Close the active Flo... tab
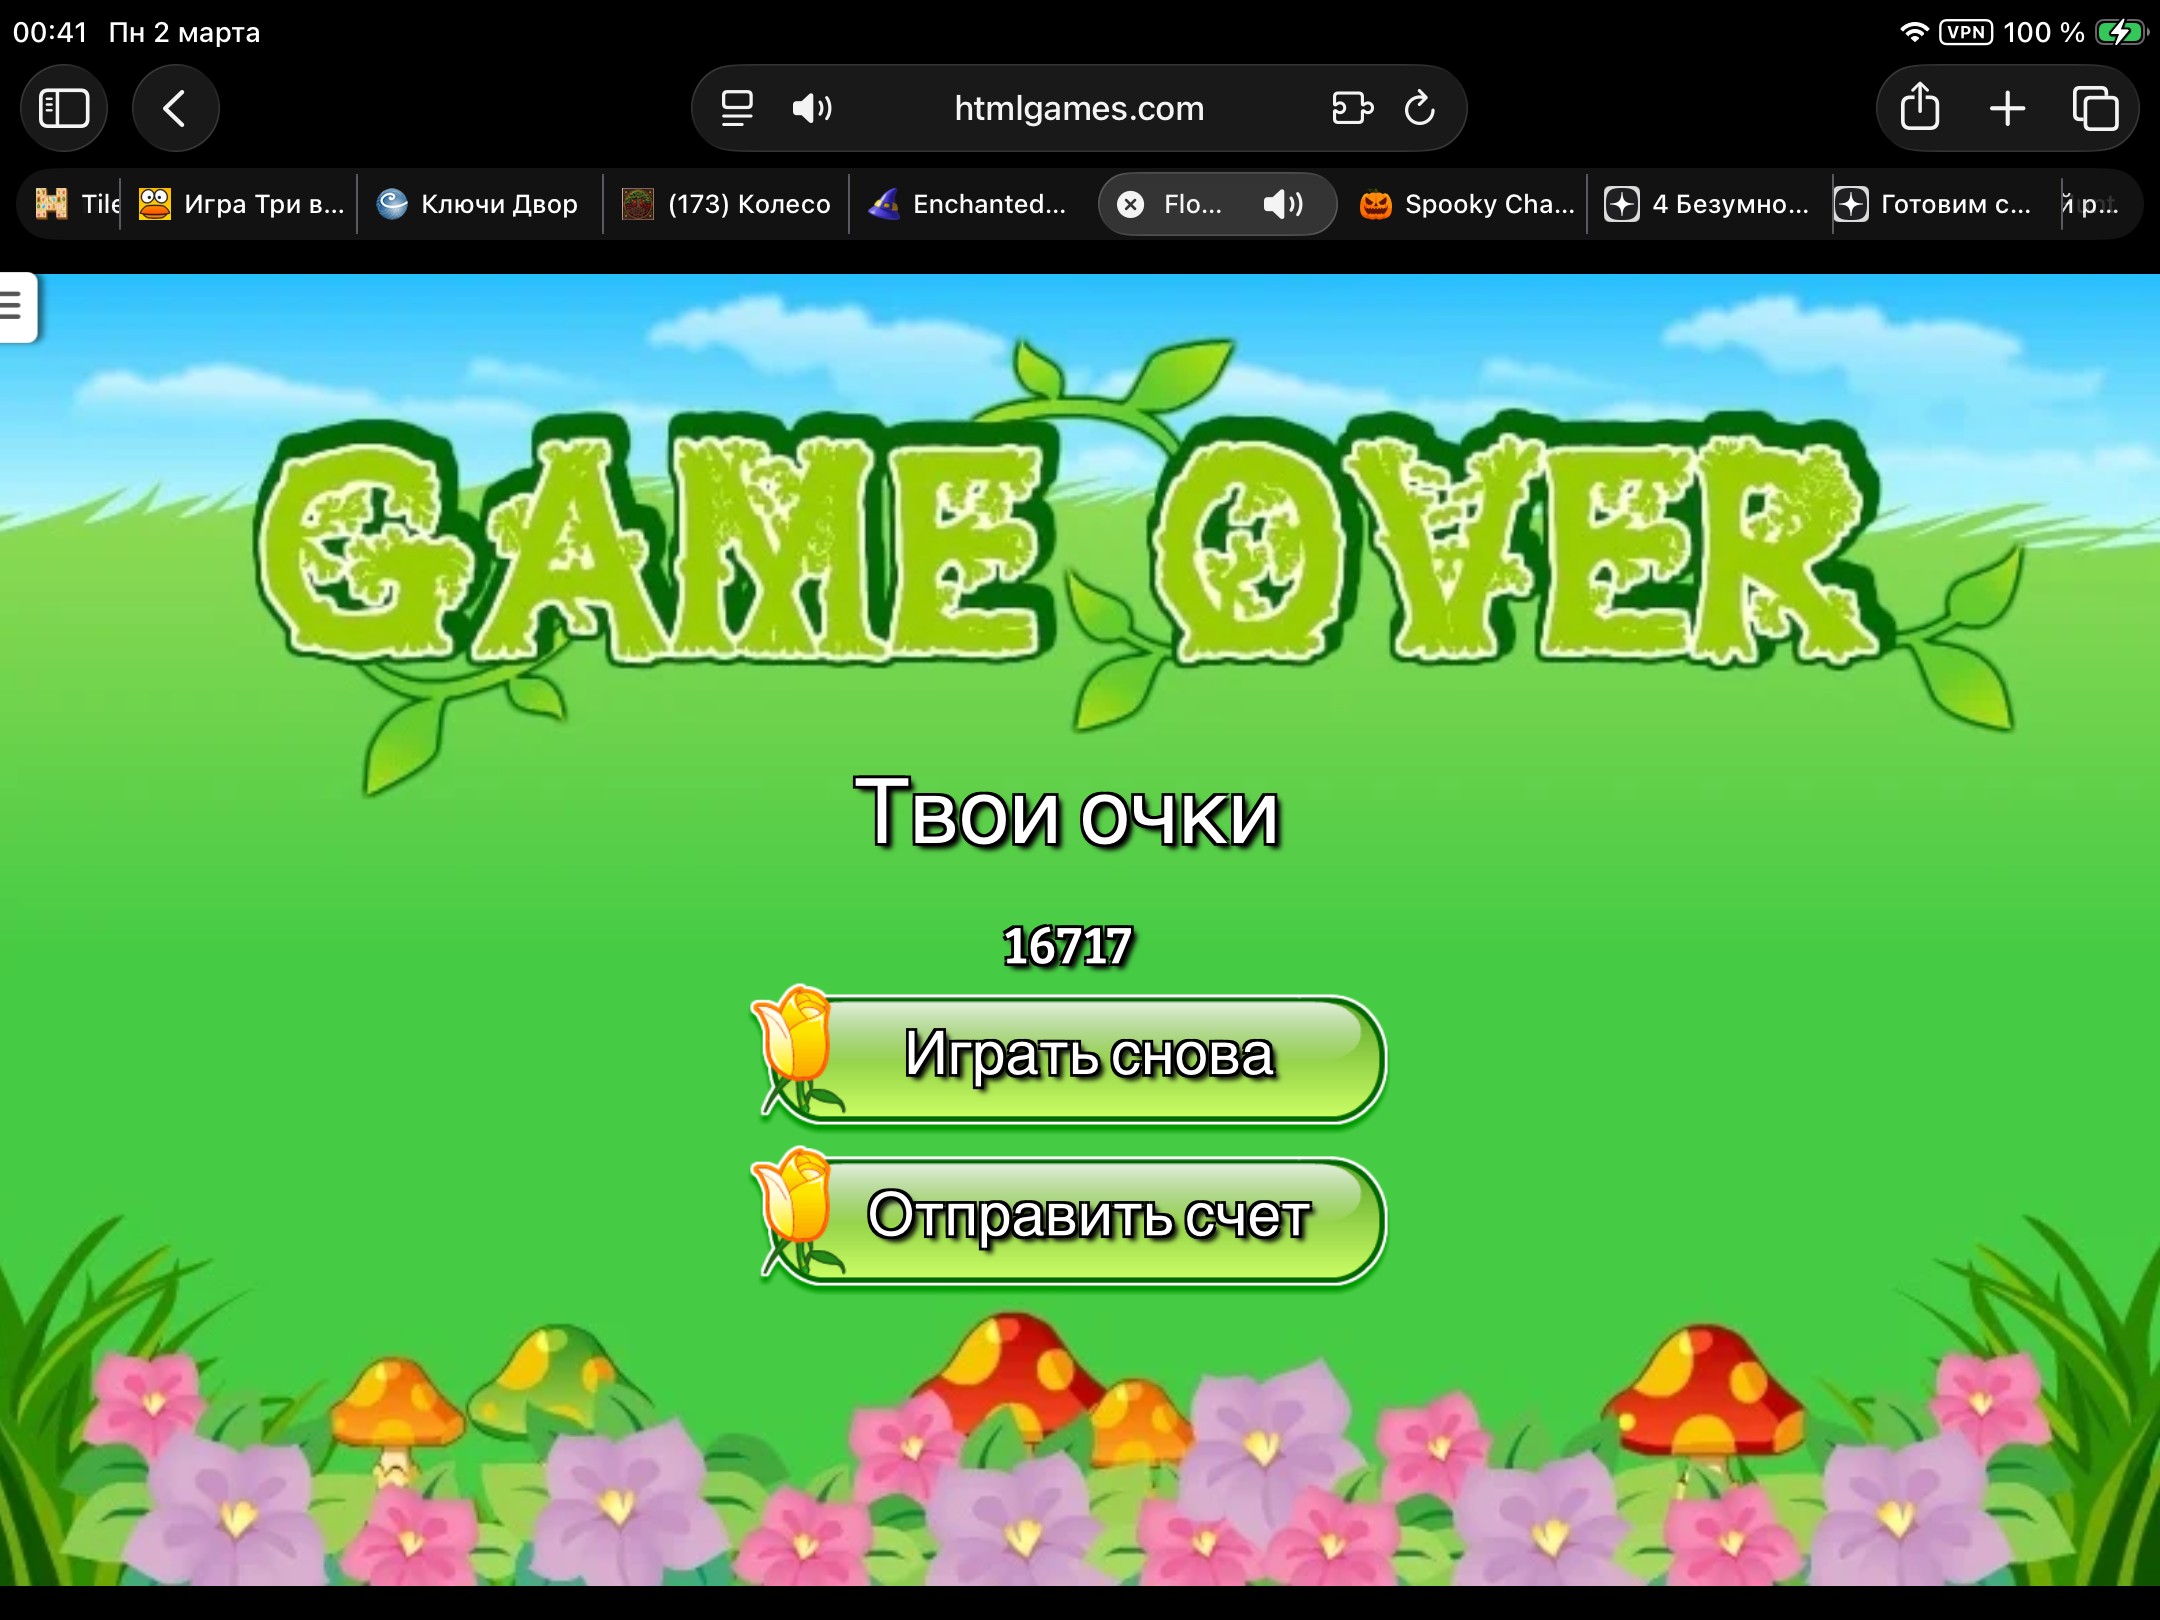 click(1130, 205)
